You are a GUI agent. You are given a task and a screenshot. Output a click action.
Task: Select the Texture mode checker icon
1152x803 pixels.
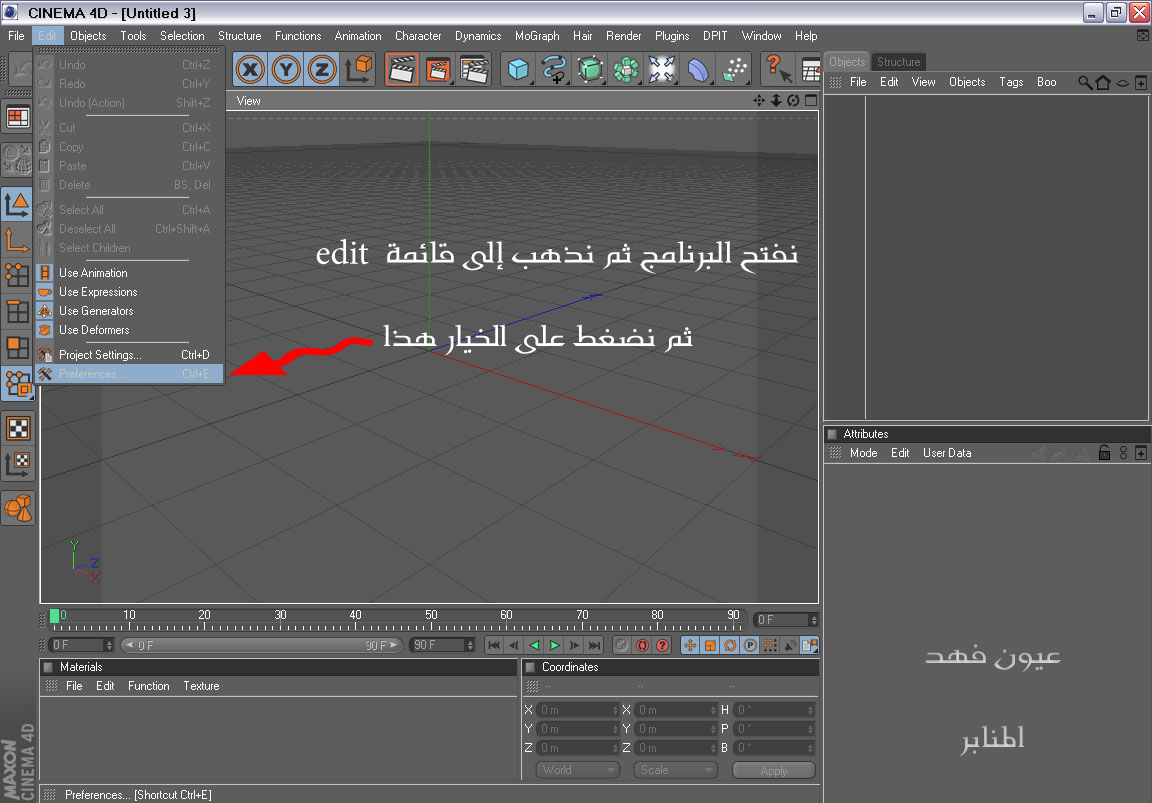coord(18,428)
